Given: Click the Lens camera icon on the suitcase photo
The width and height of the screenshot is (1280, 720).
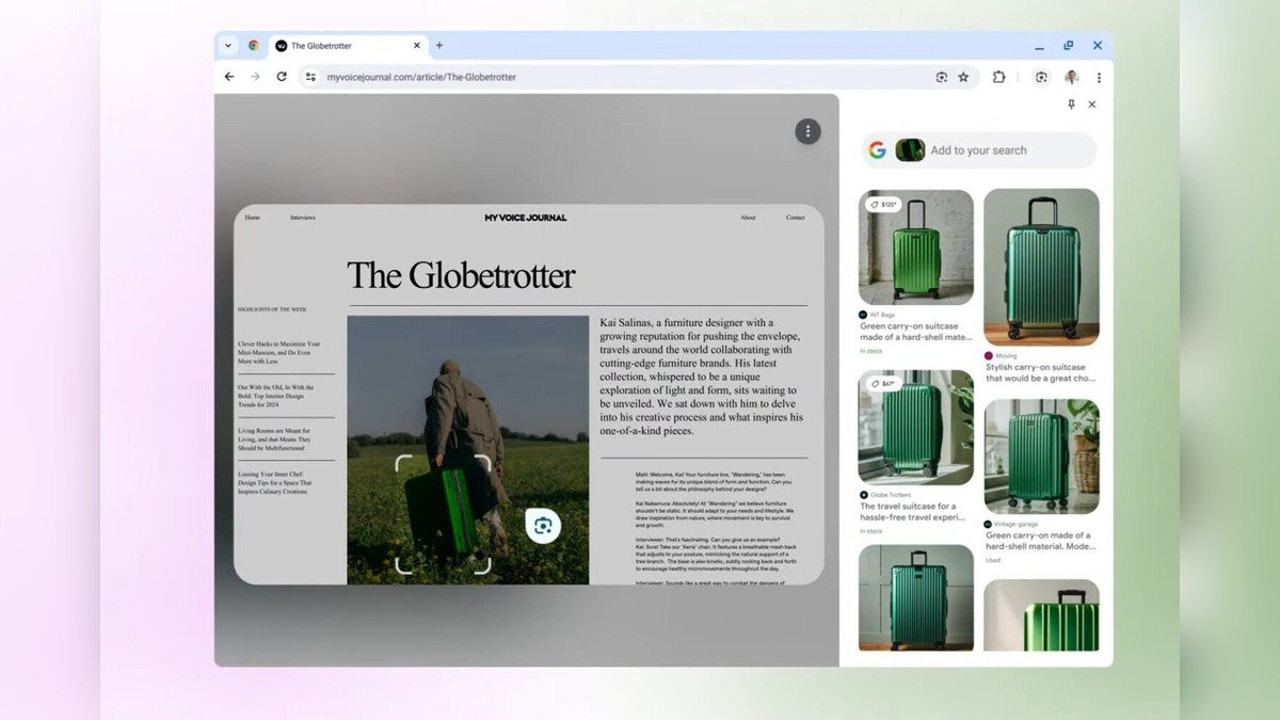Looking at the screenshot, I should pos(543,524).
